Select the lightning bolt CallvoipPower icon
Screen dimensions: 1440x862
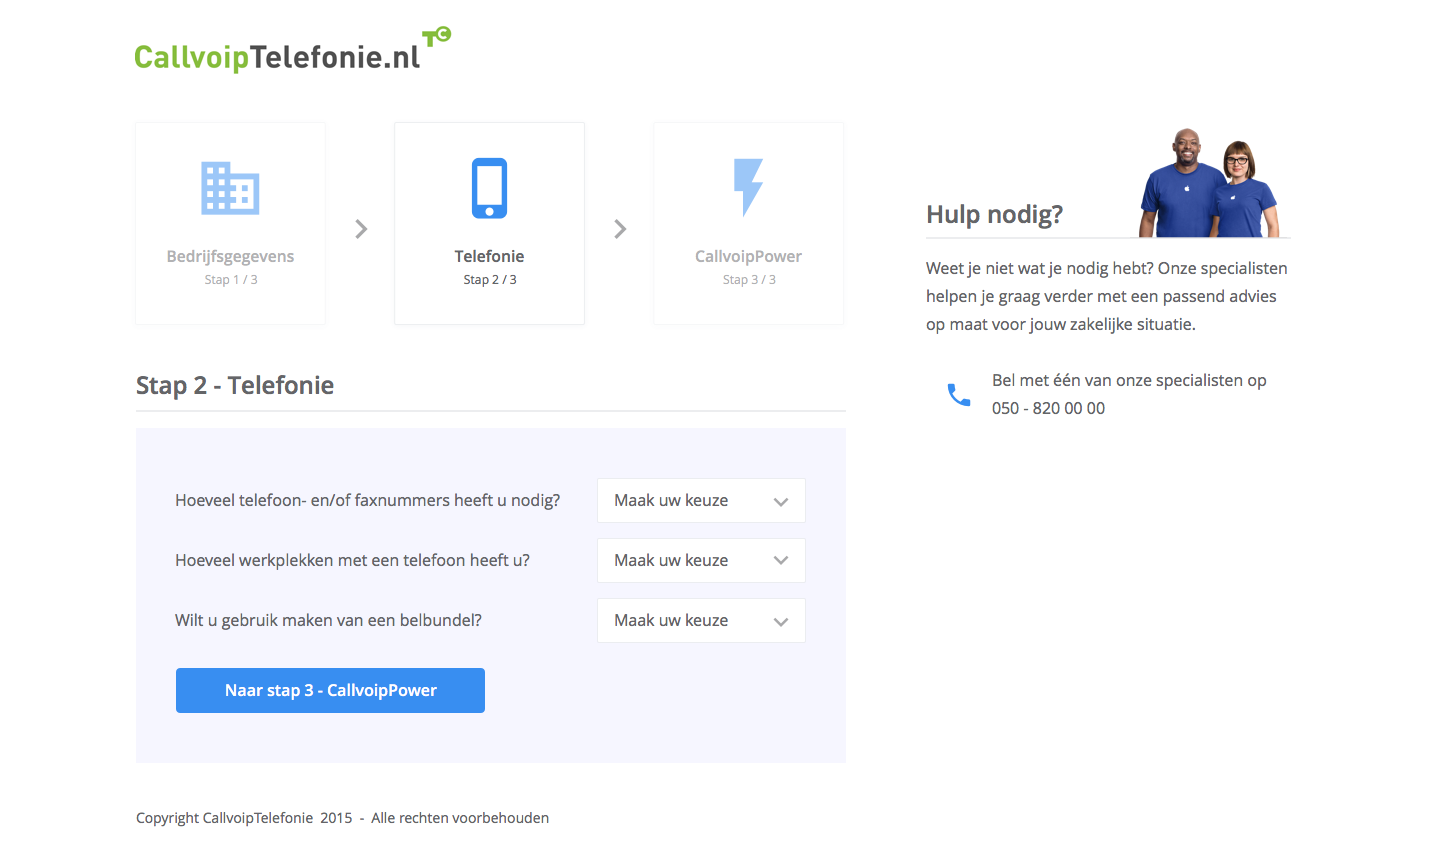coord(748,188)
